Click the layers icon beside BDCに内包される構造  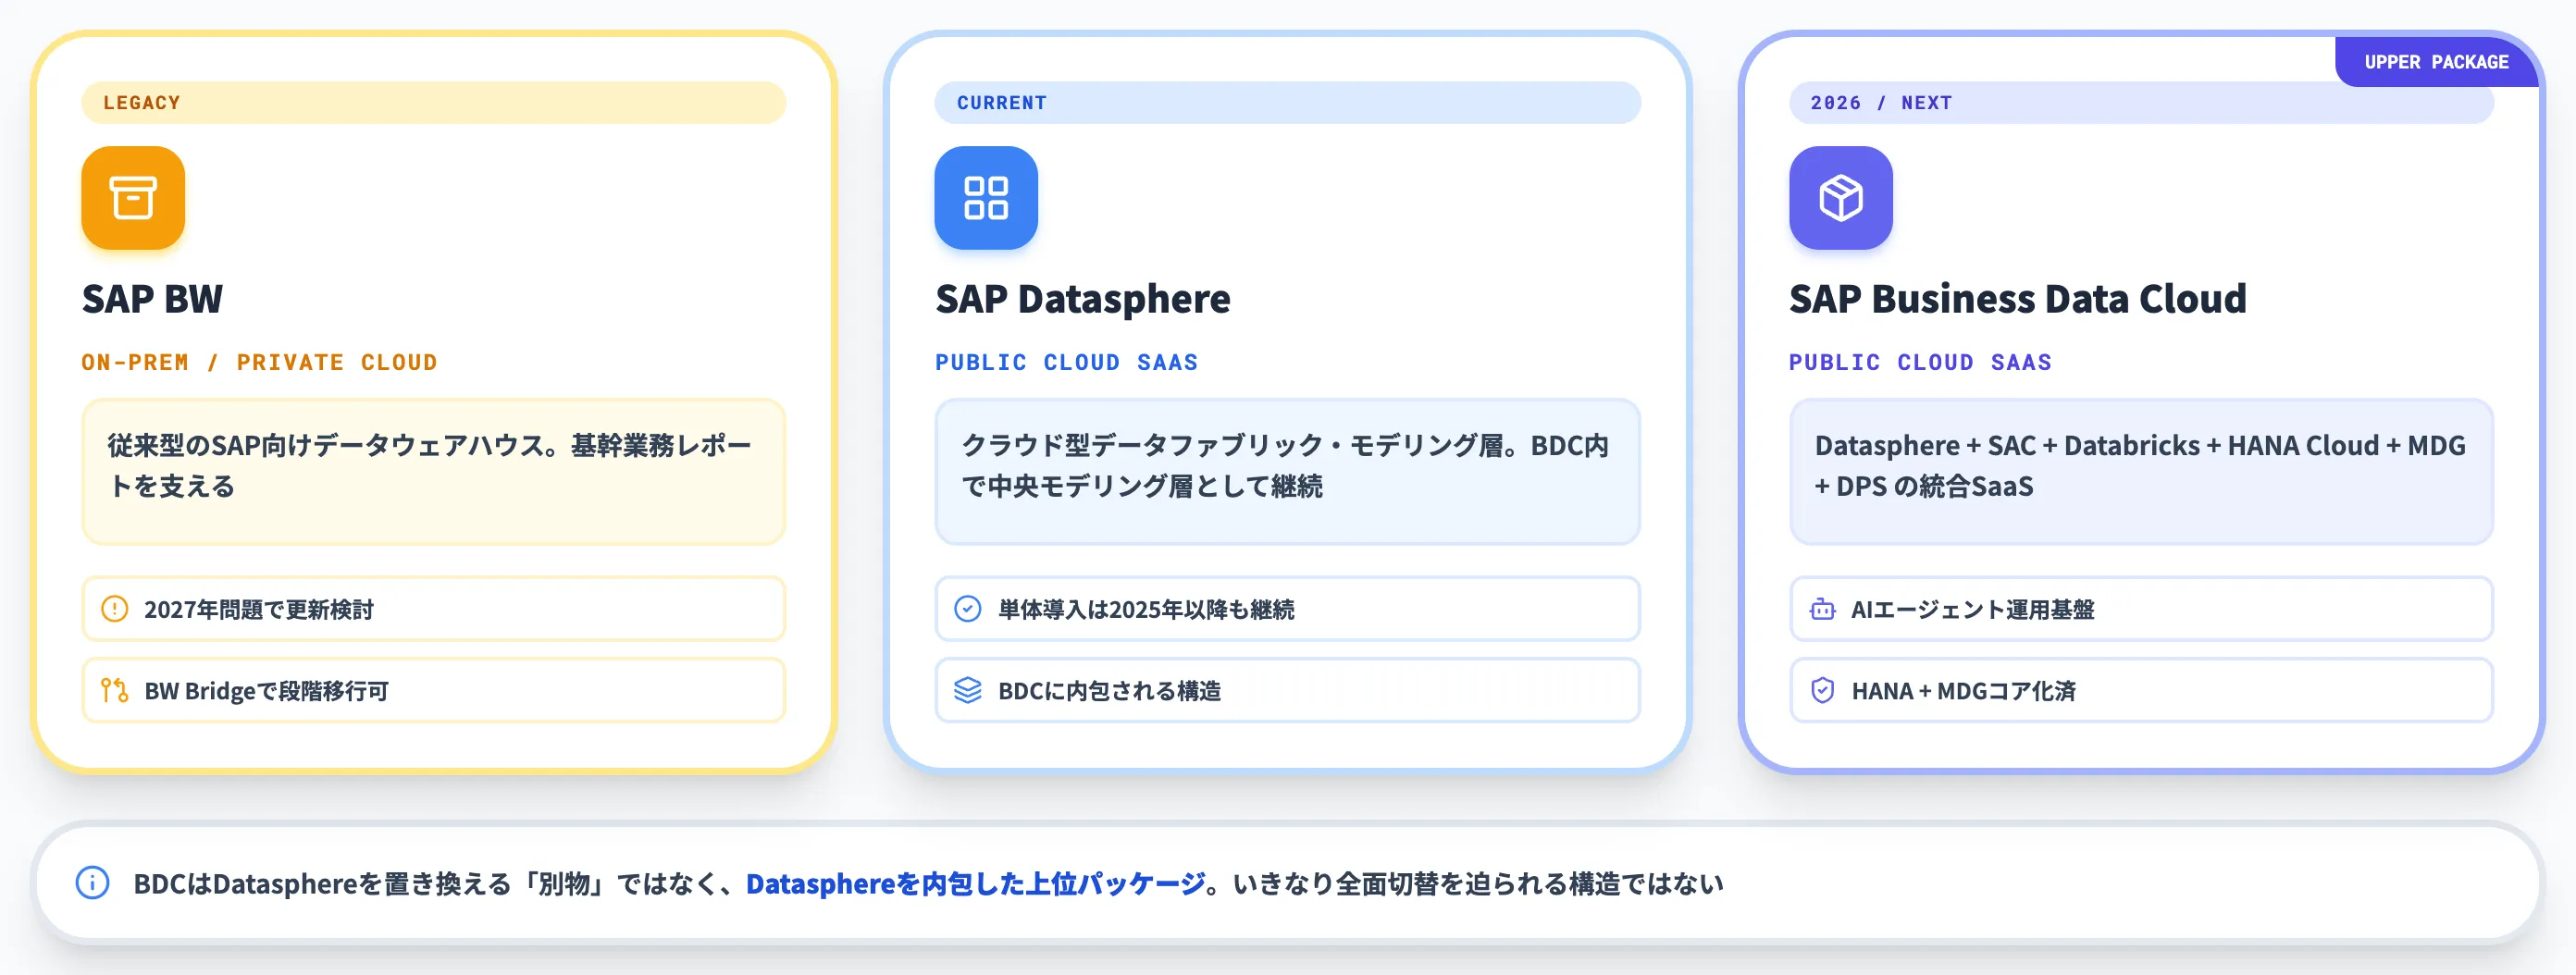point(968,691)
